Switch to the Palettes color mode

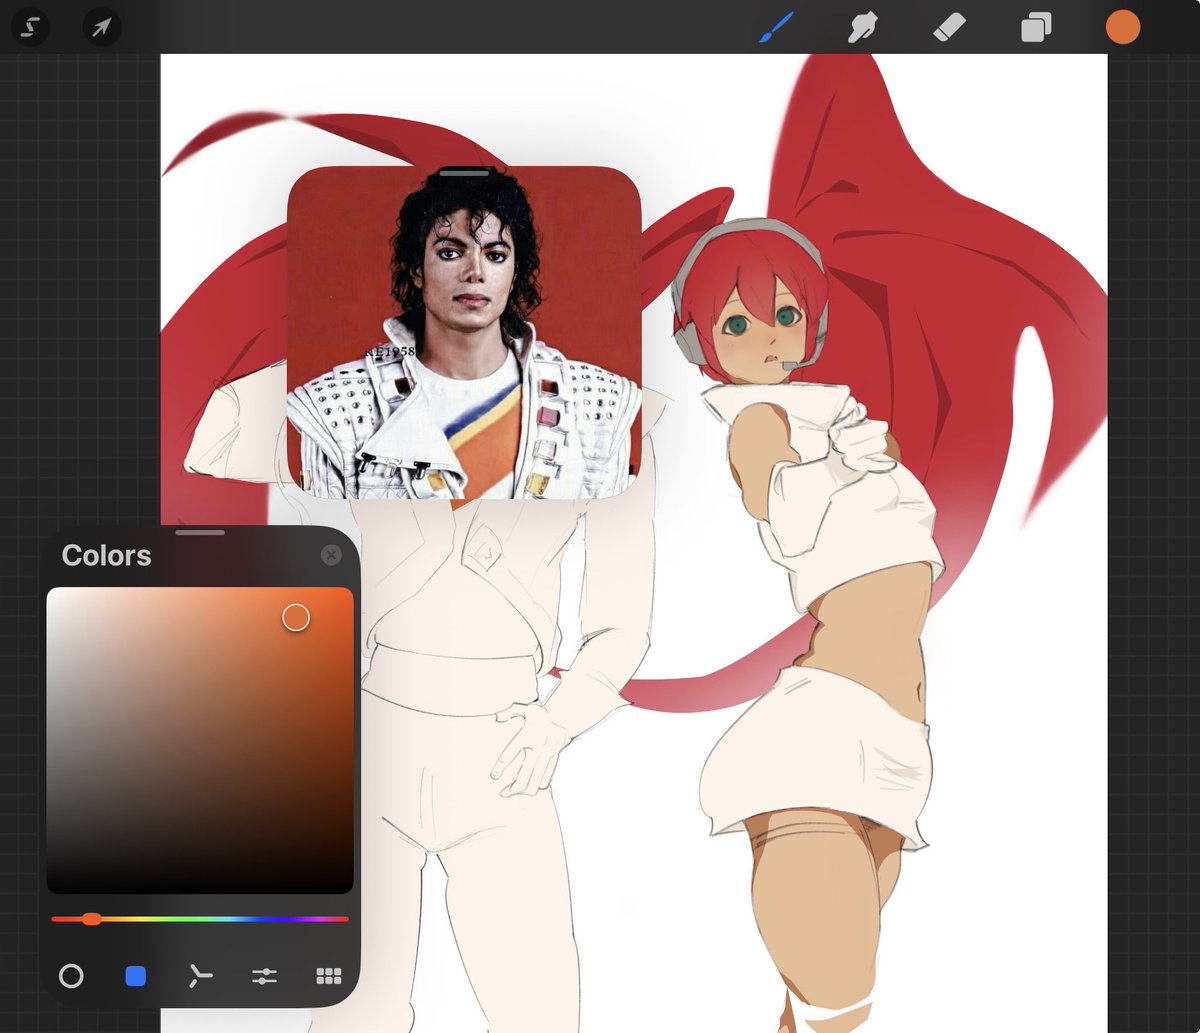[x=329, y=976]
